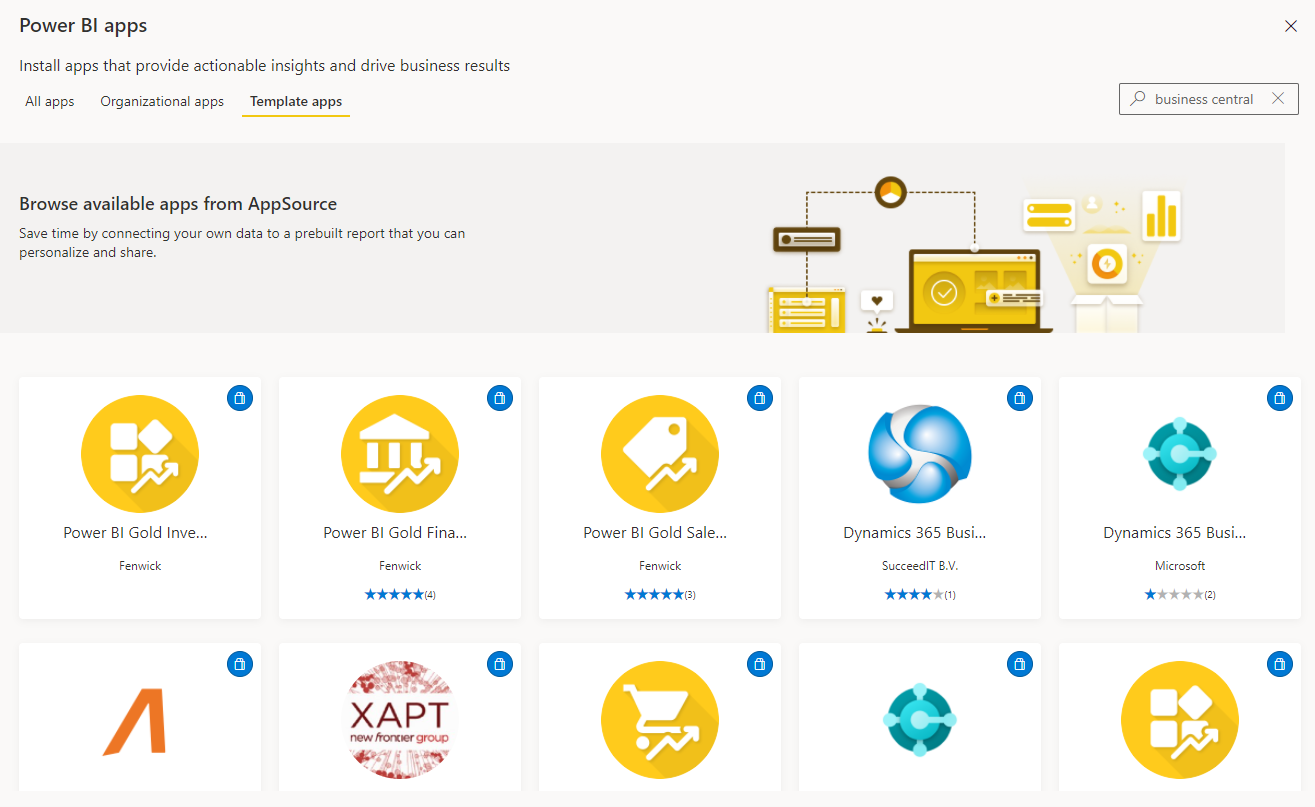Open the SucceedIT blue sphere app logo
The width and height of the screenshot is (1315, 807).
tap(920, 454)
